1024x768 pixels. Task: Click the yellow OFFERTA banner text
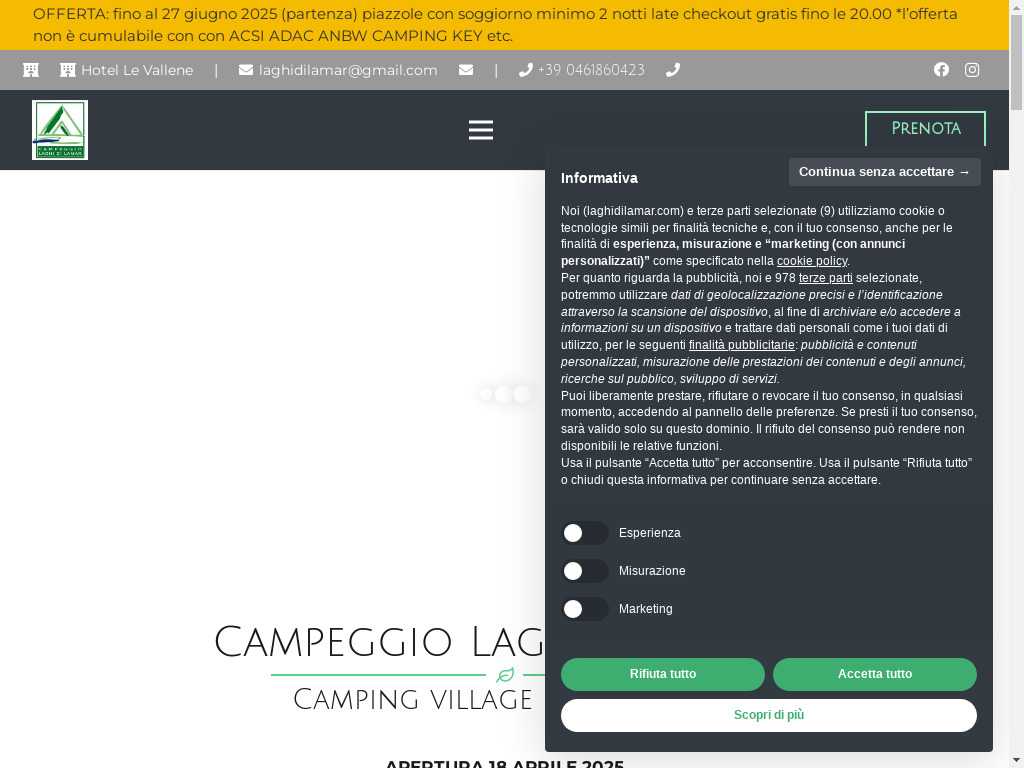495,25
